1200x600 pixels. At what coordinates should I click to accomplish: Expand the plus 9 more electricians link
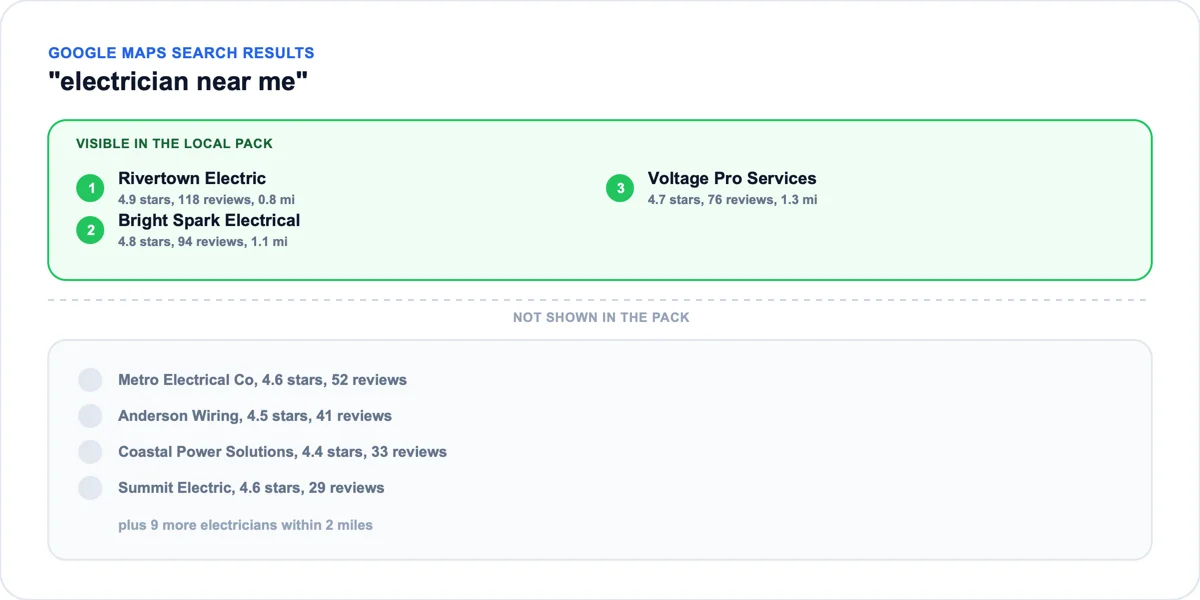(245, 525)
